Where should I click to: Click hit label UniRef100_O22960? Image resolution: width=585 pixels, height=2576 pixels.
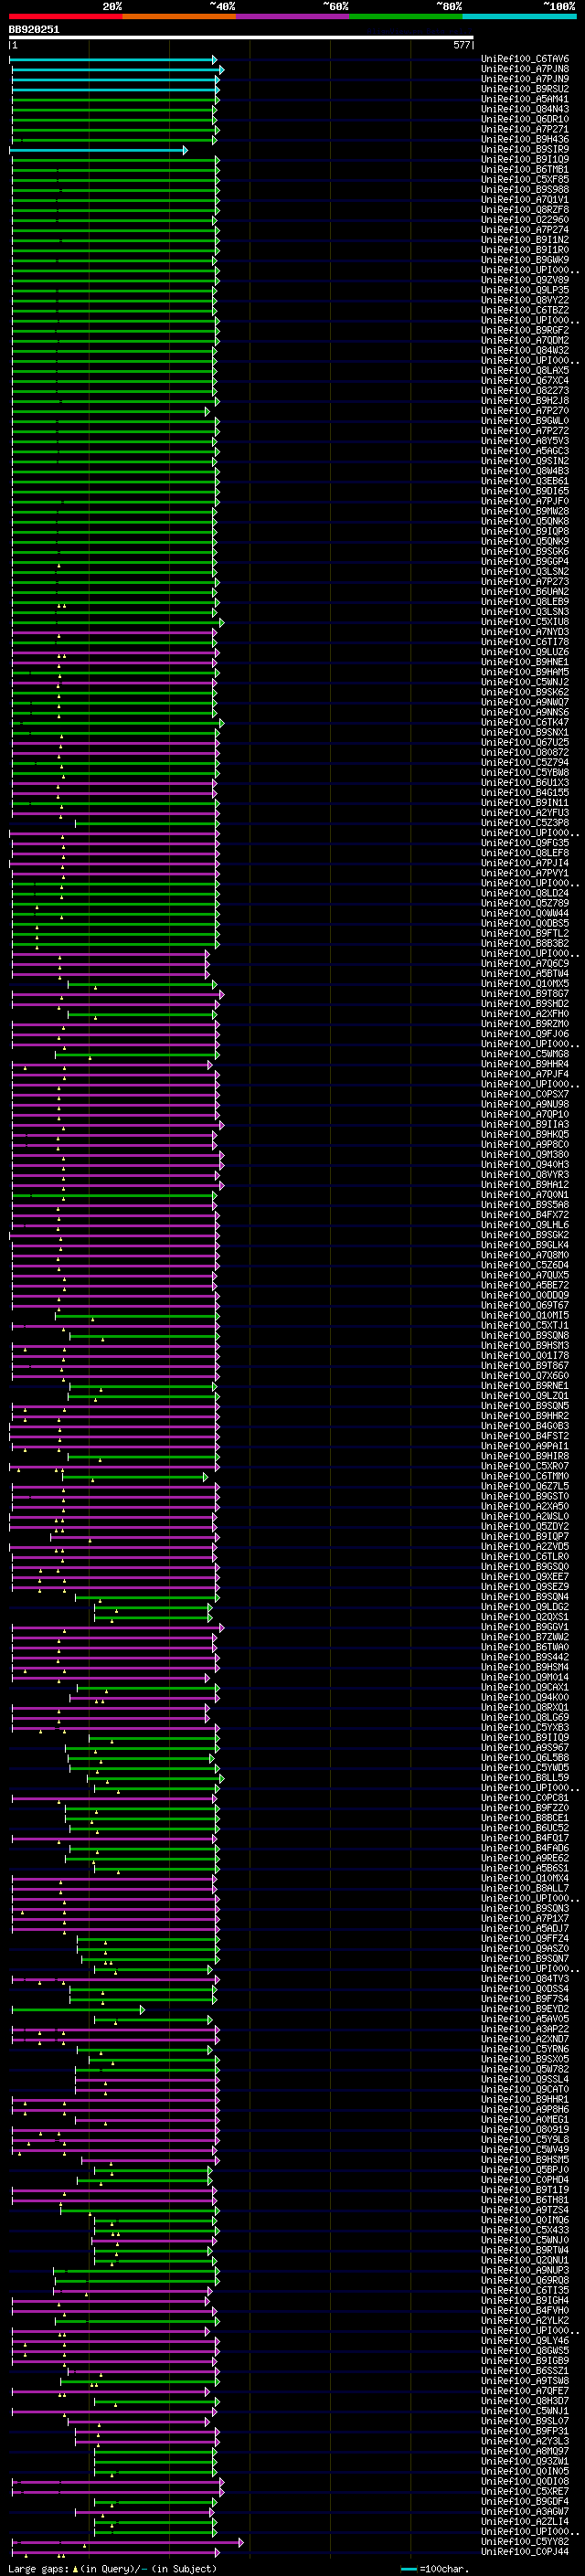coord(525,220)
